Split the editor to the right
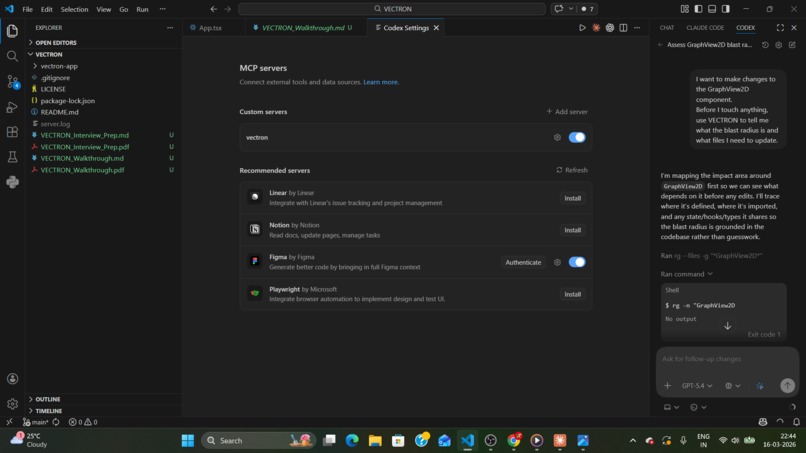 click(623, 28)
